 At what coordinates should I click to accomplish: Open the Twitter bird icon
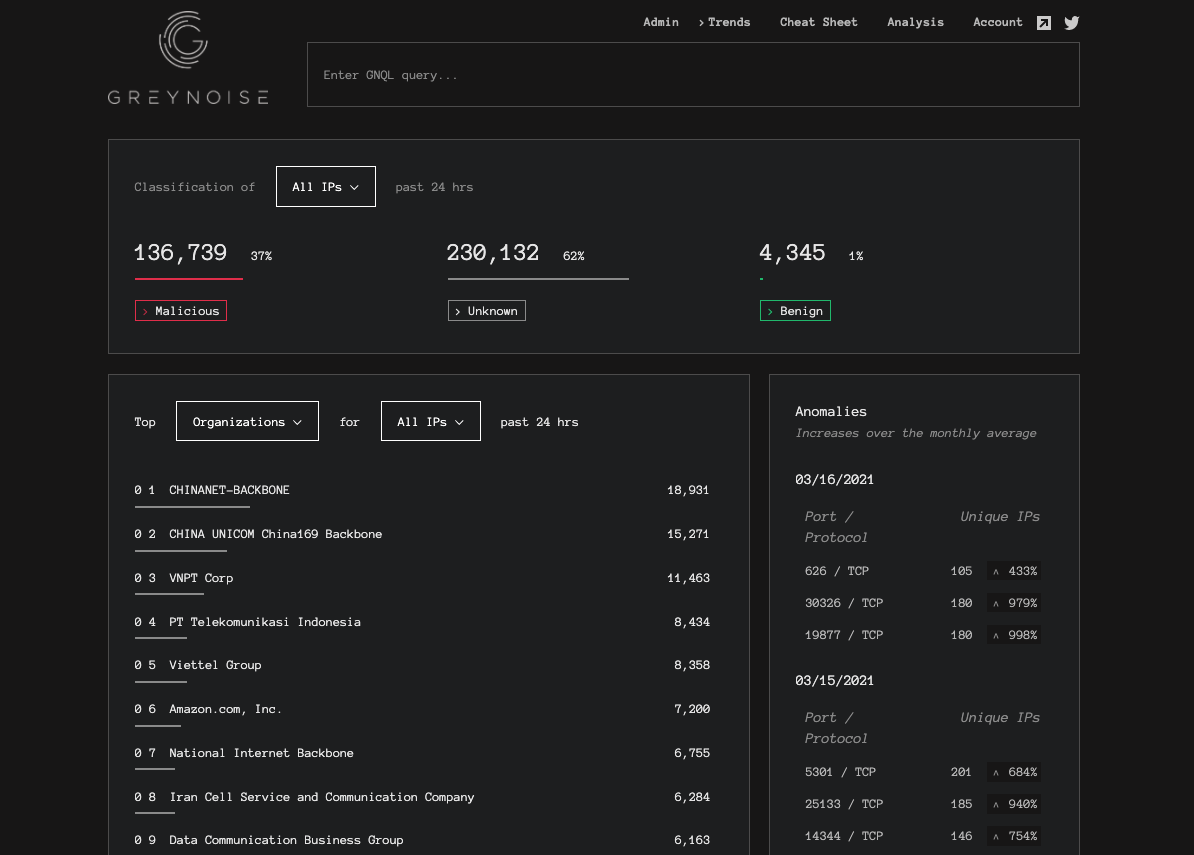coord(1071,23)
